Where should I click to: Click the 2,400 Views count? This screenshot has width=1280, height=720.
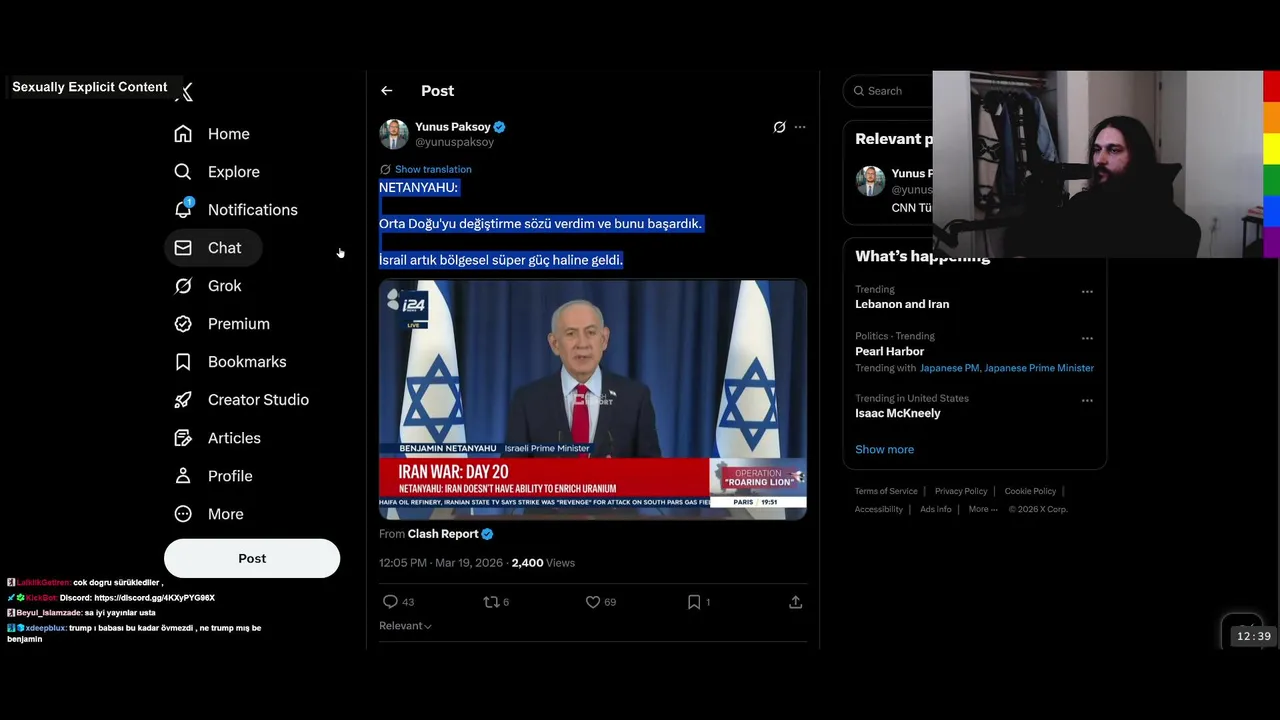point(543,563)
